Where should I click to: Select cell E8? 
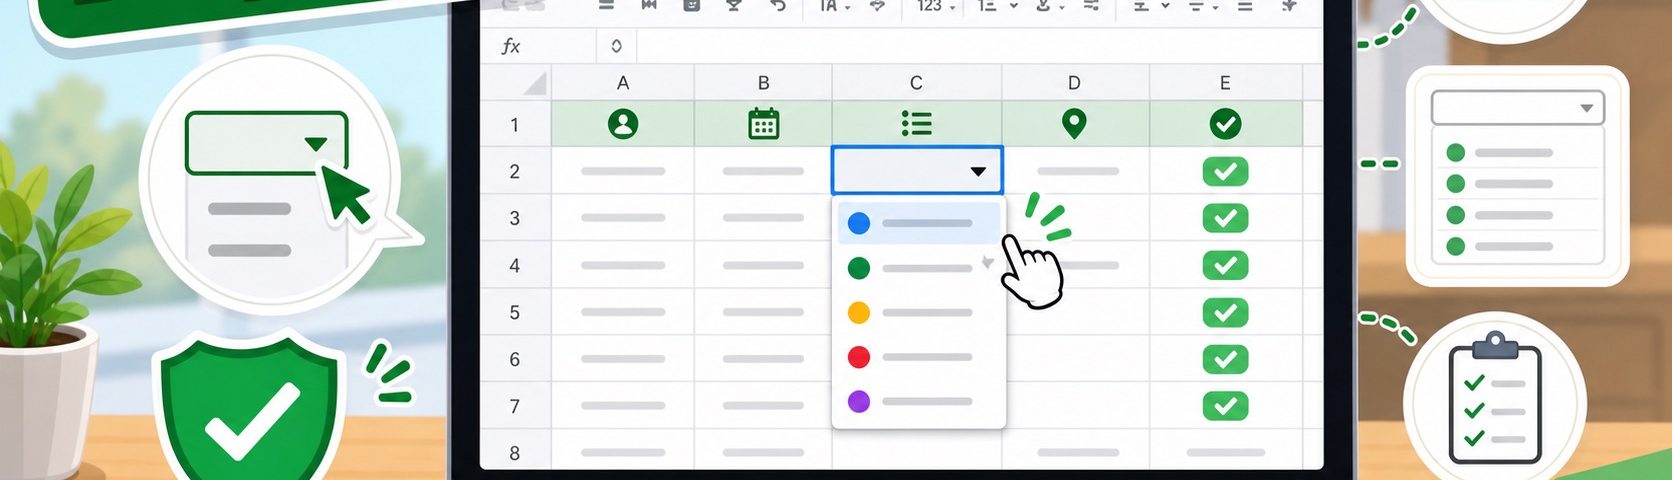pyautogui.click(x=1225, y=451)
